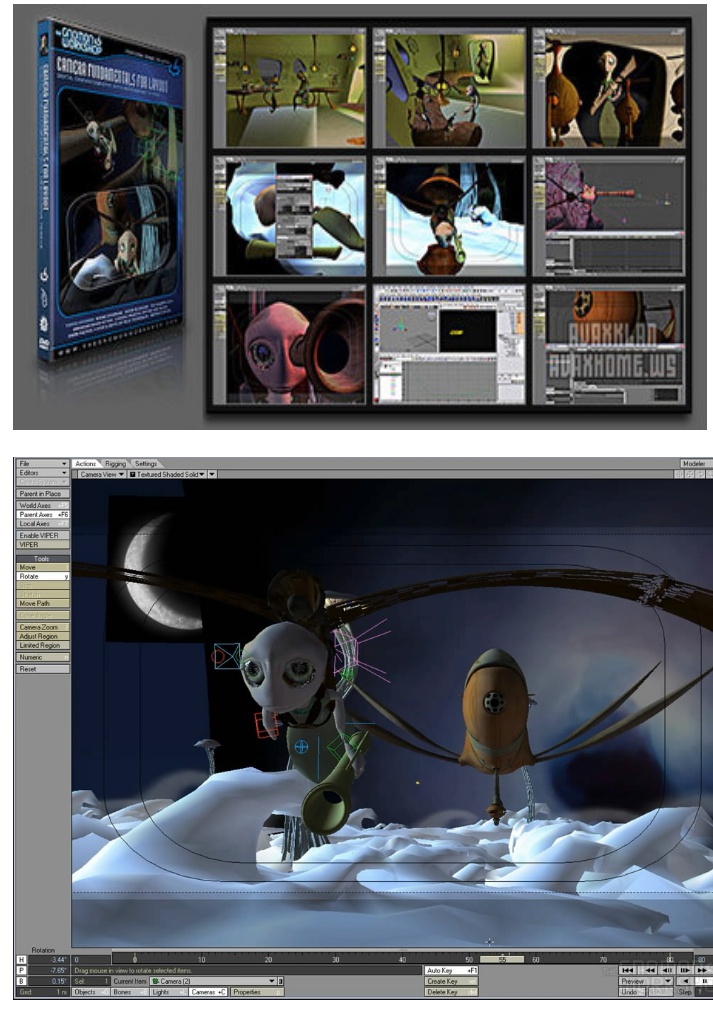Click the first frame field showing 0

click(x=91, y=960)
